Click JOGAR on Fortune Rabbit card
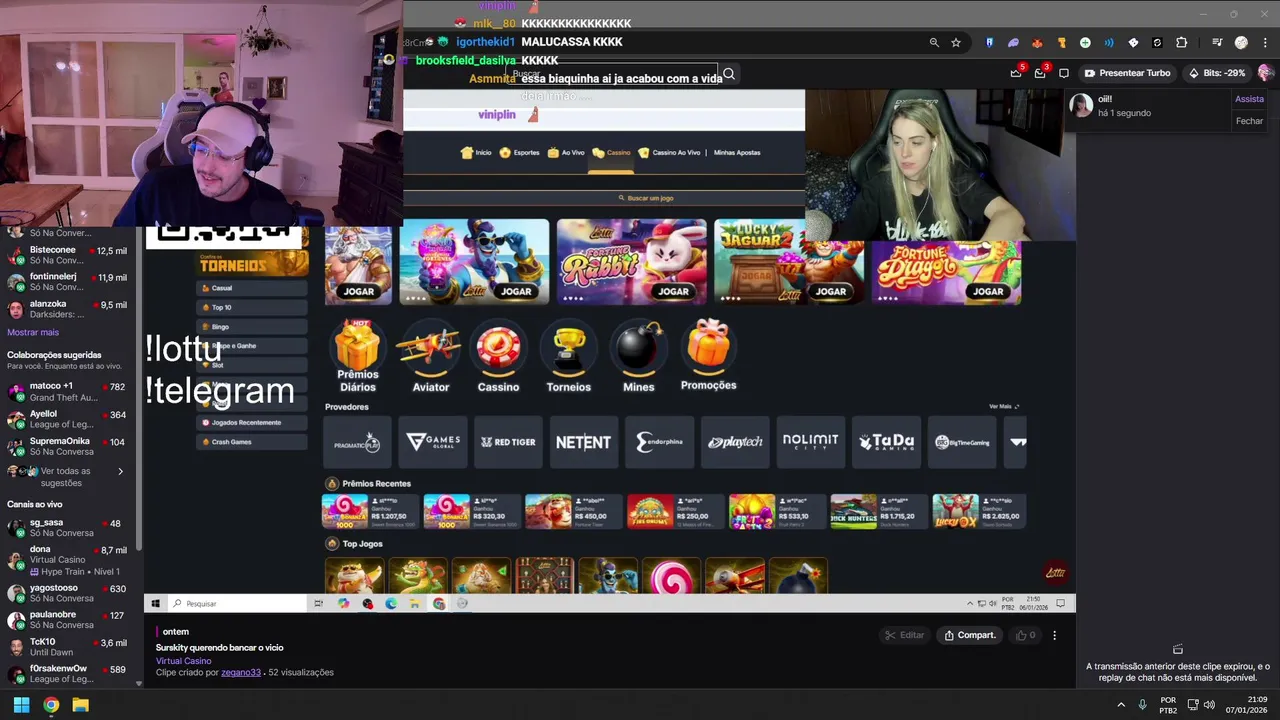Screen dimensions: 1280x720 [x=673, y=291]
